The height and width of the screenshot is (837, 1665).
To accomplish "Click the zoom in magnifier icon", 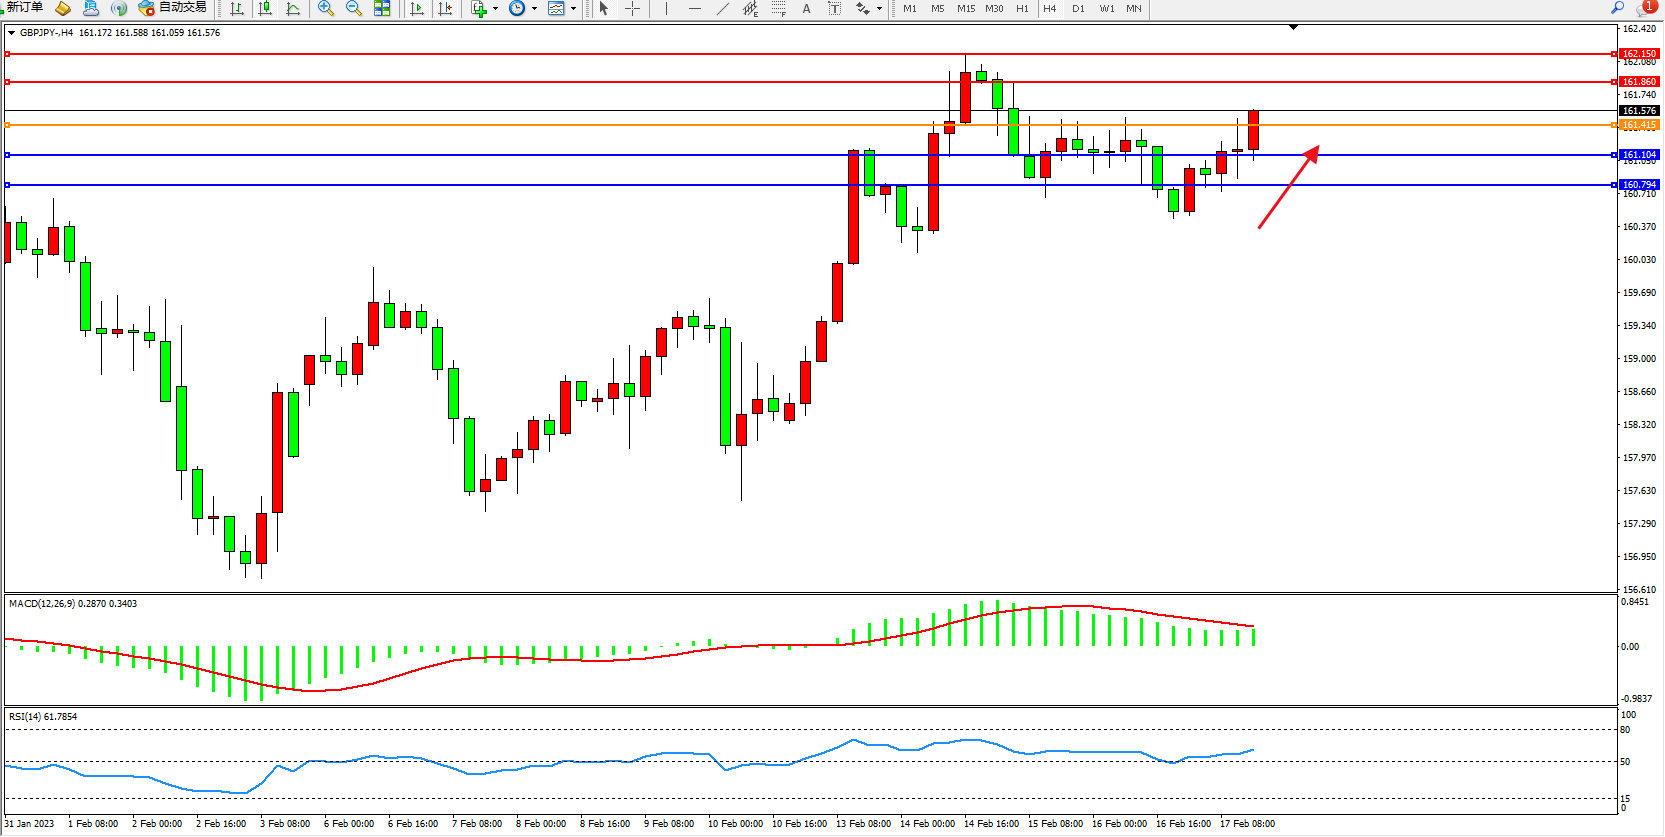I will click(325, 8).
